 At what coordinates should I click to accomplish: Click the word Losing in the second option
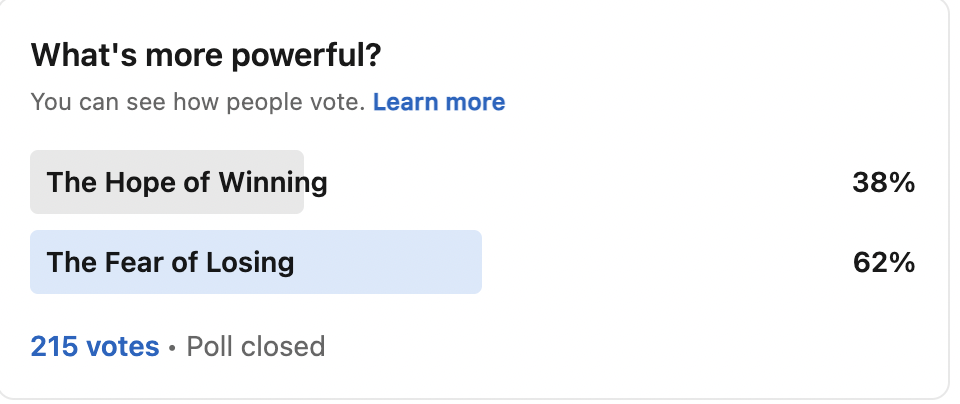point(250,263)
